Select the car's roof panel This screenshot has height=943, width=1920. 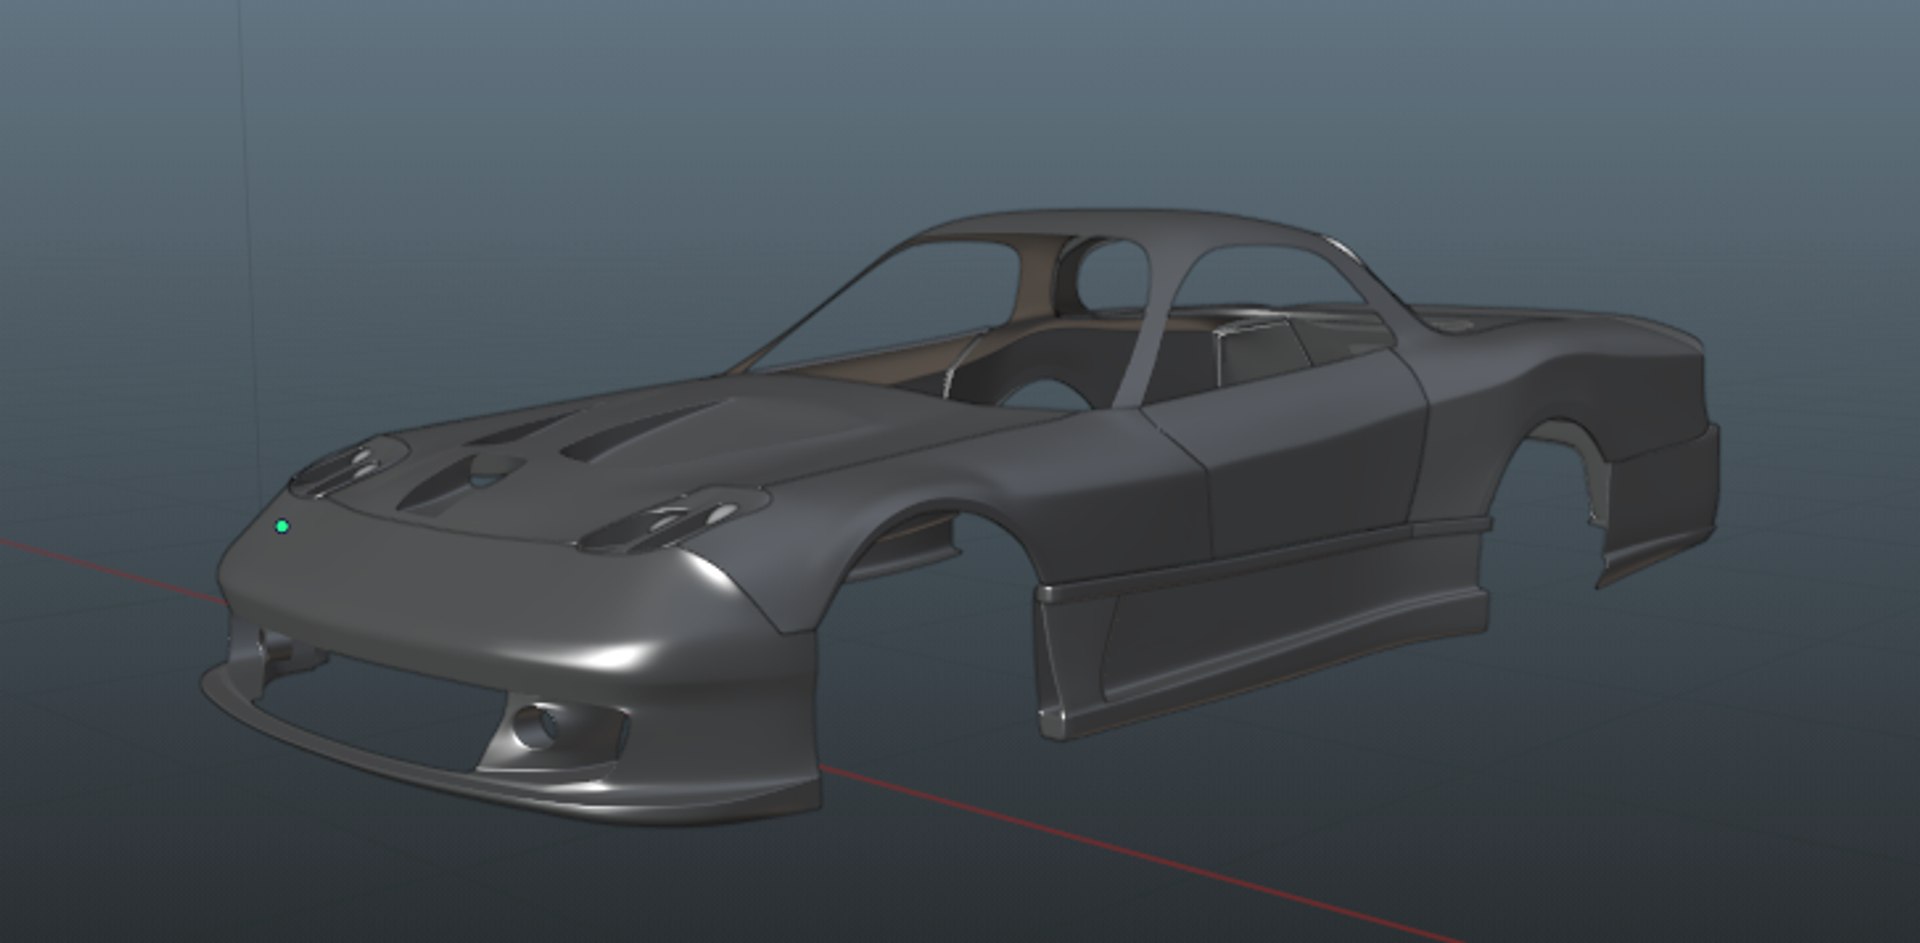tap(1120, 226)
